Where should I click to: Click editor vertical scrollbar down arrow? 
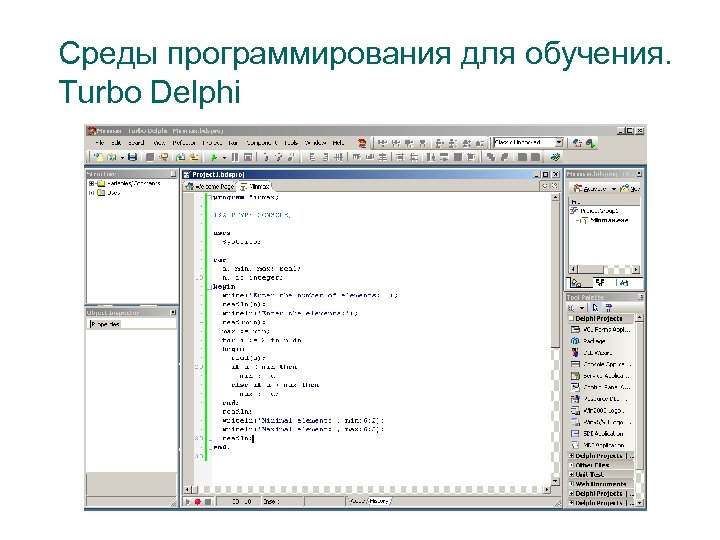point(555,481)
